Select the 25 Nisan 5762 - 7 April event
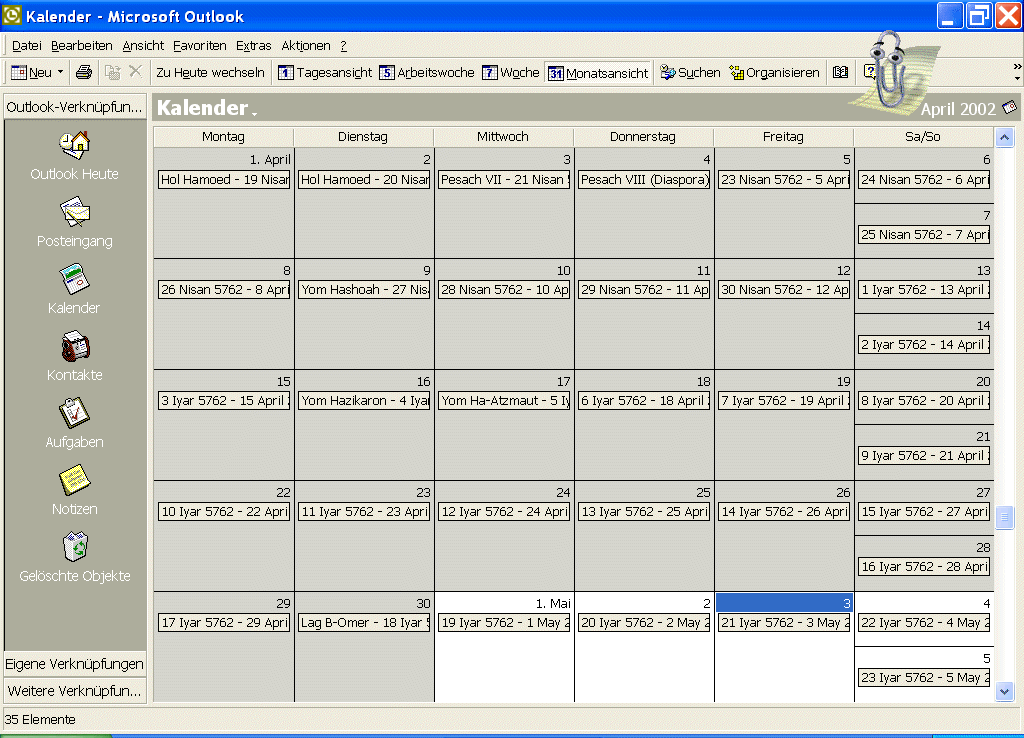The height and width of the screenshot is (738, 1024). (x=924, y=234)
